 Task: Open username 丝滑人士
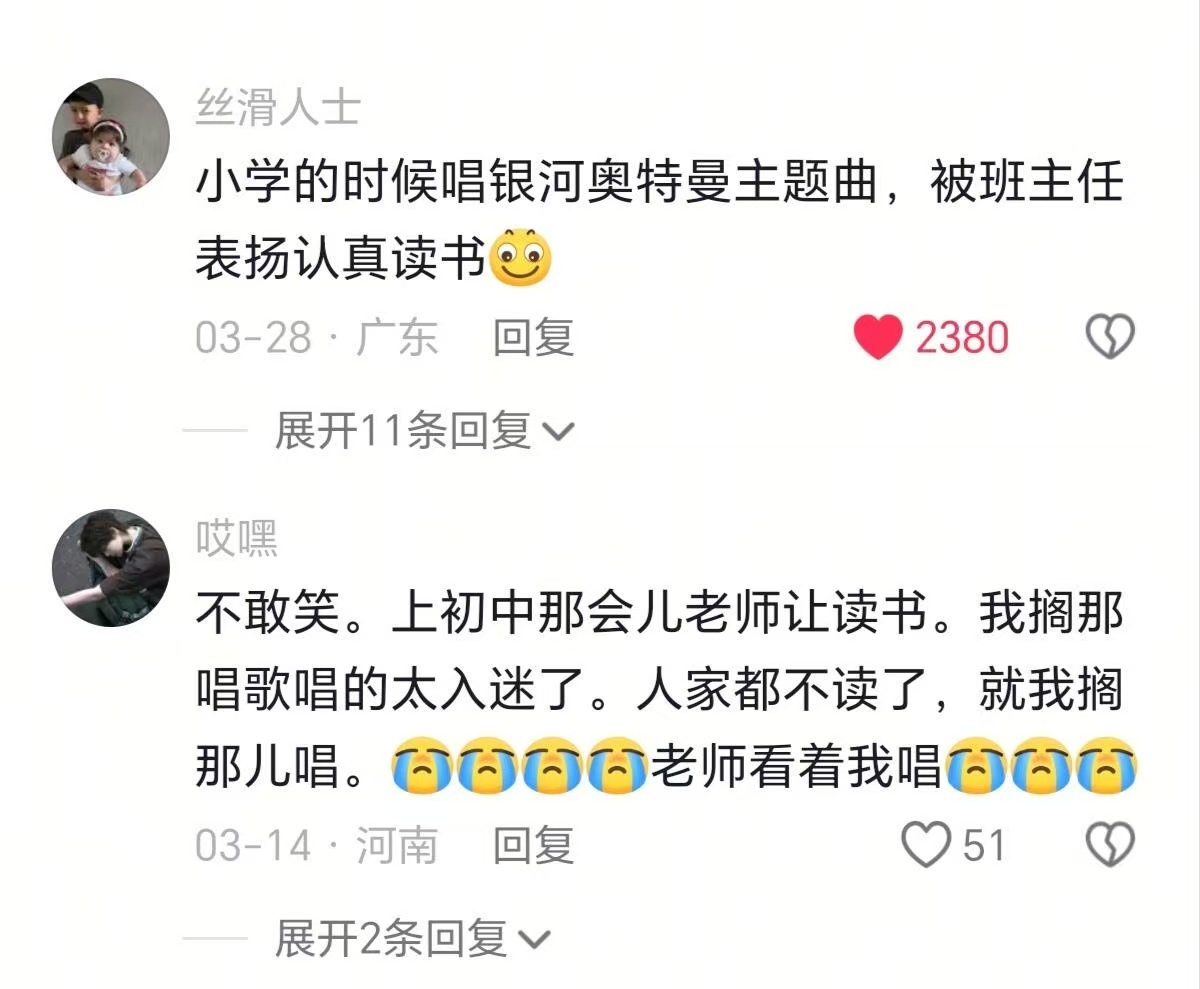click(x=277, y=106)
